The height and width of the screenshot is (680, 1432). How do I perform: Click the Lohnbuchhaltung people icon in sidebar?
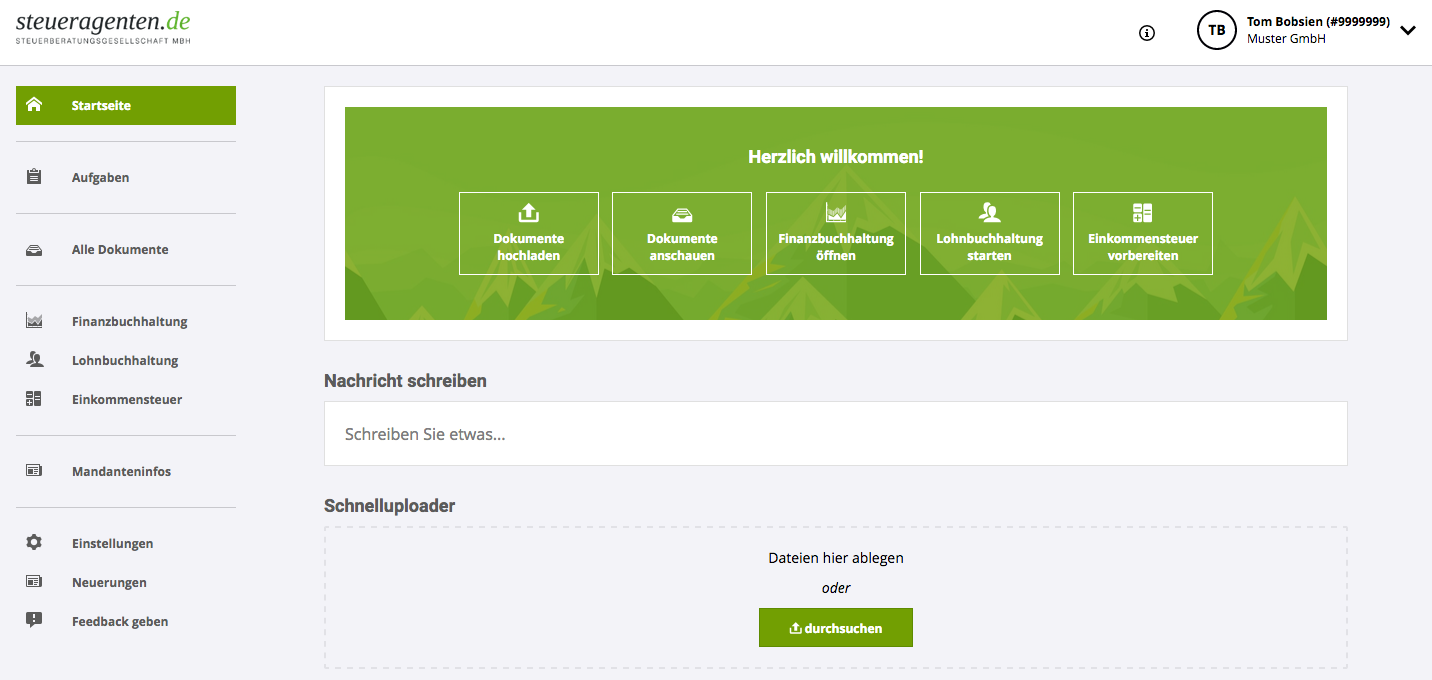click(x=34, y=360)
